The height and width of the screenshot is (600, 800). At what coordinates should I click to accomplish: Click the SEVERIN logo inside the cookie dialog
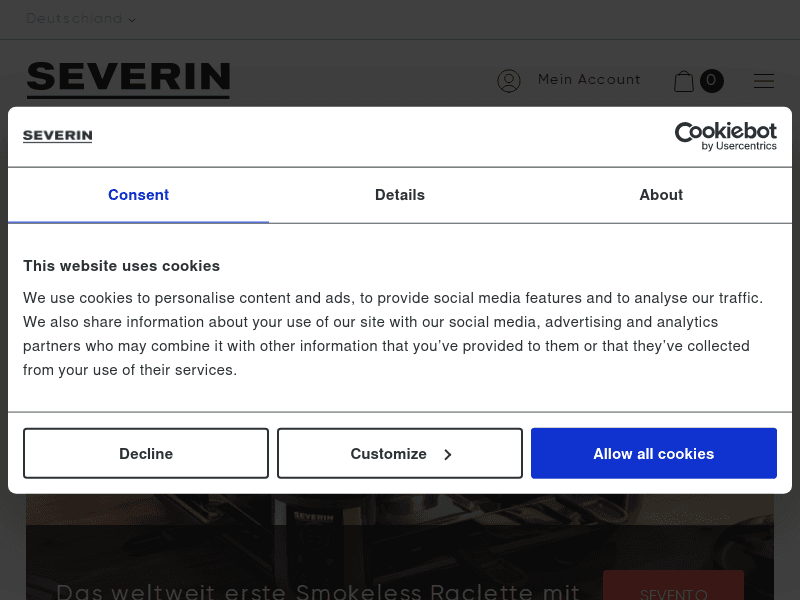[57, 136]
